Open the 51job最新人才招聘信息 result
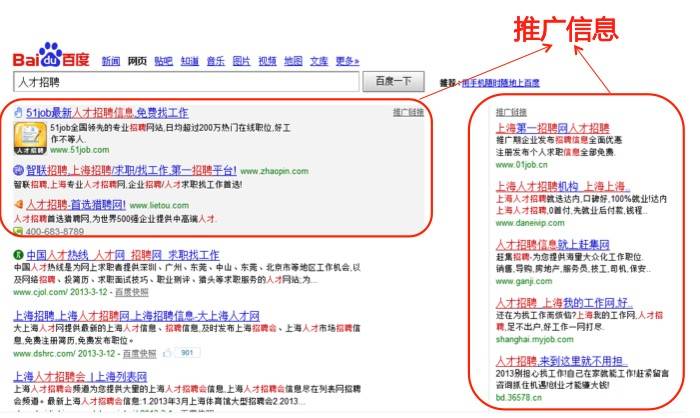 (107, 113)
